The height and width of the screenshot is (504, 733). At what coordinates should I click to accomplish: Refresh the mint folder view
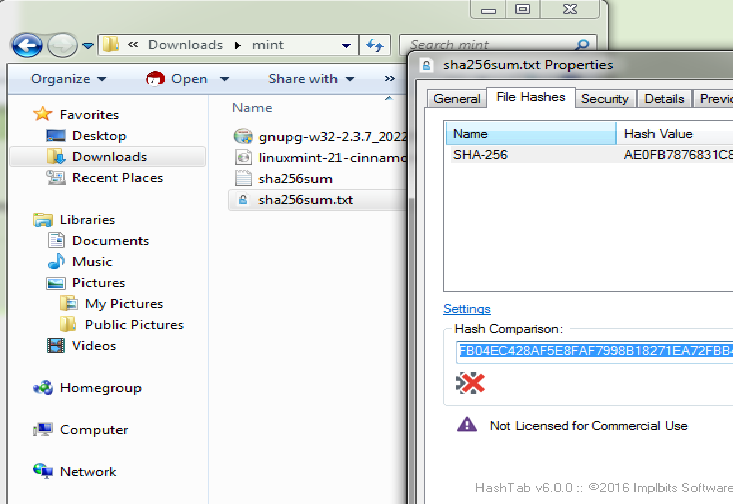pos(374,45)
